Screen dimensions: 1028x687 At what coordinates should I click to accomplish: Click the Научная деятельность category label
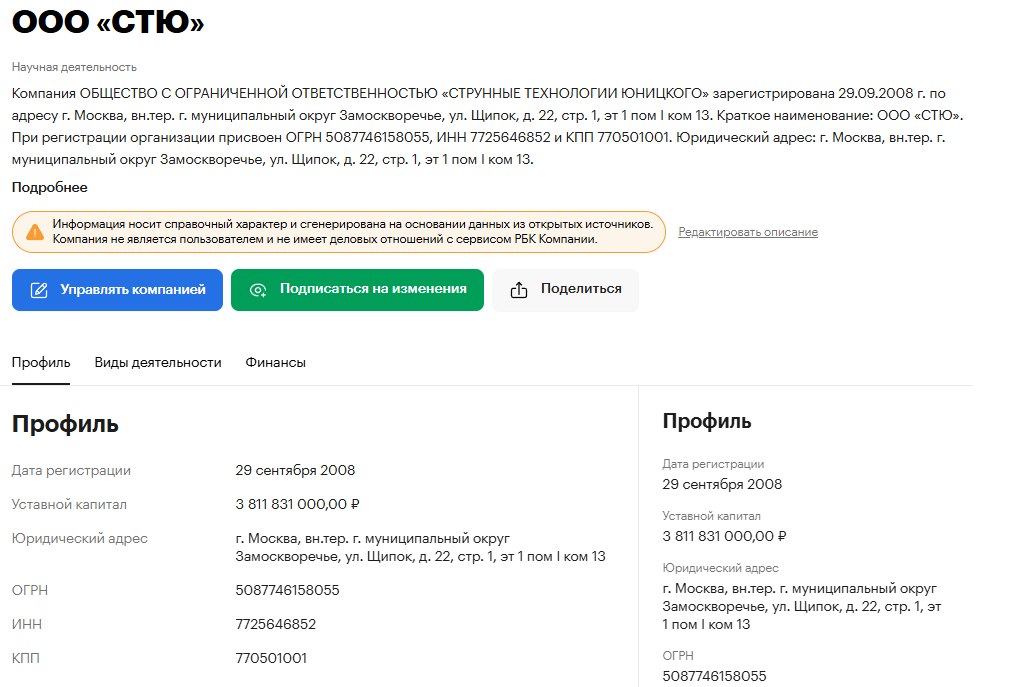point(74,67)
